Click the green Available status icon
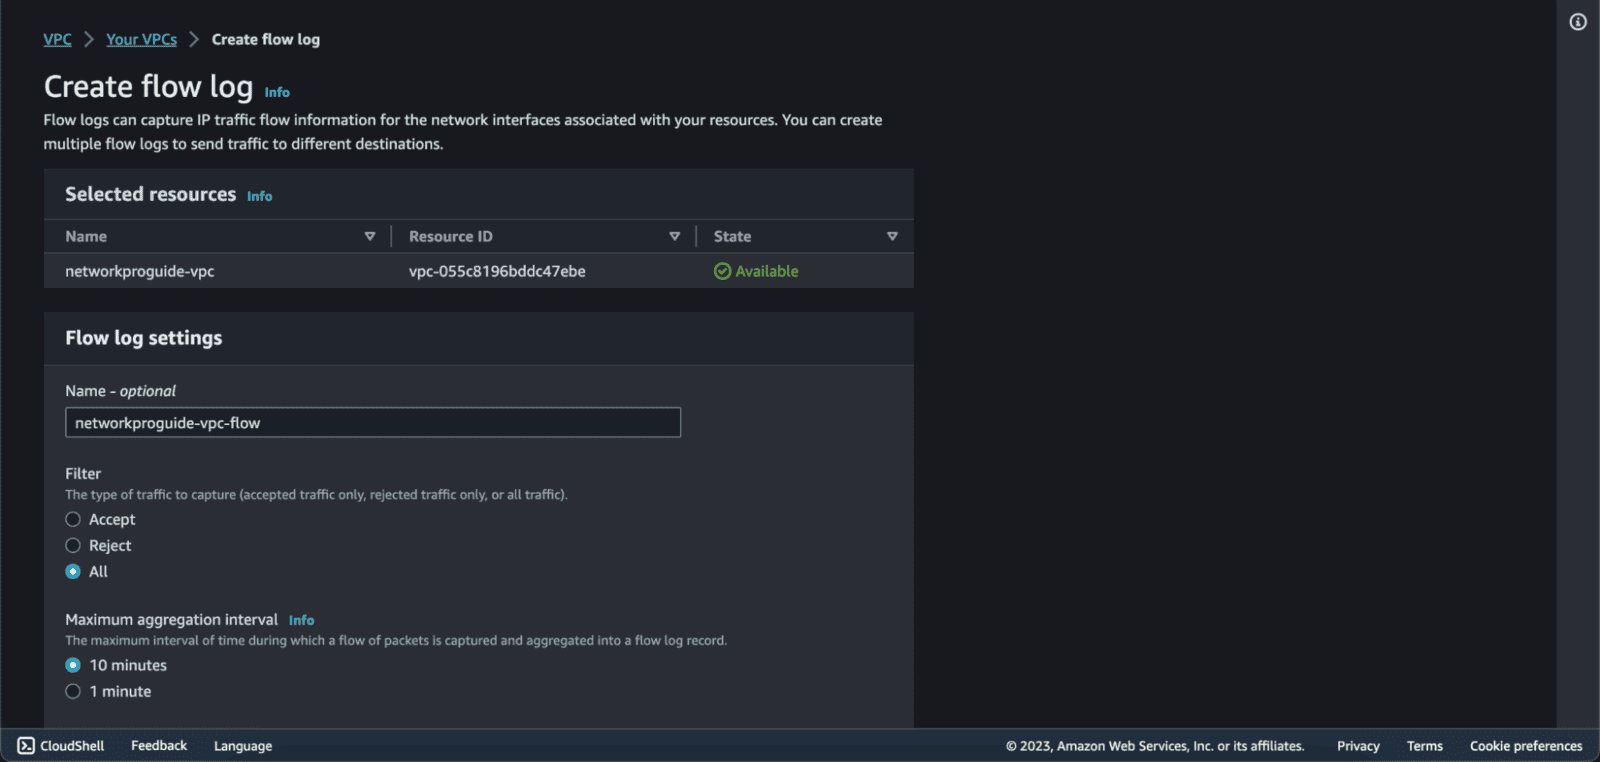This screenshot has height=762, width=1600. click(x=722, y=271)
